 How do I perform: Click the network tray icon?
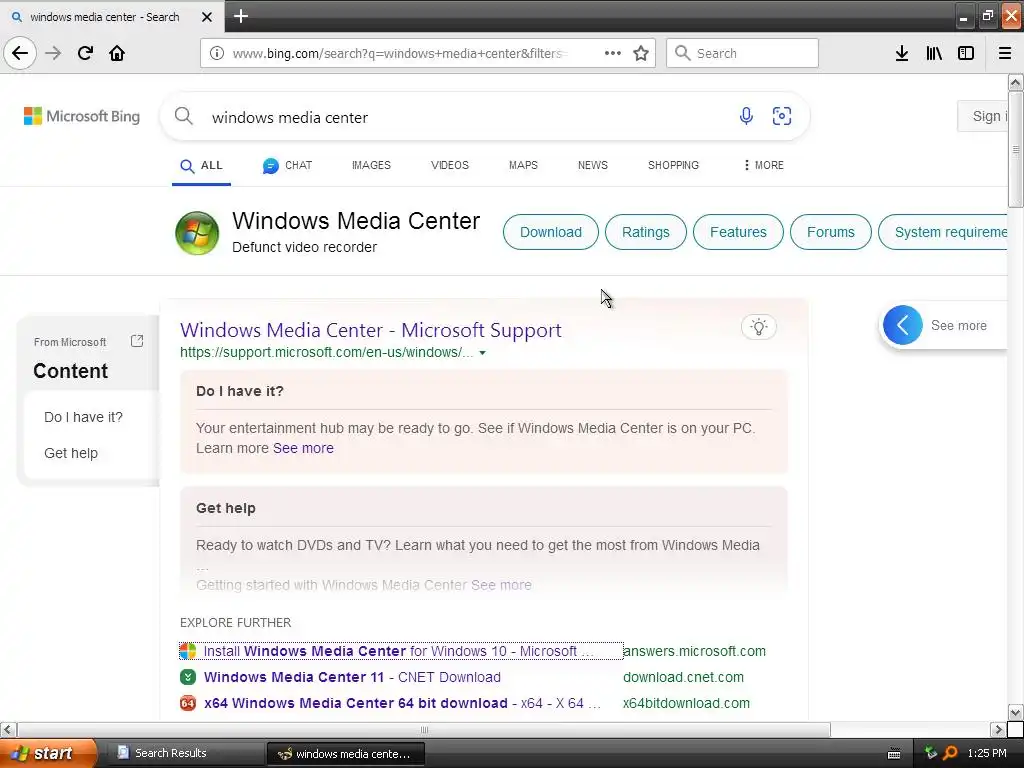click(x=931, y=753)
